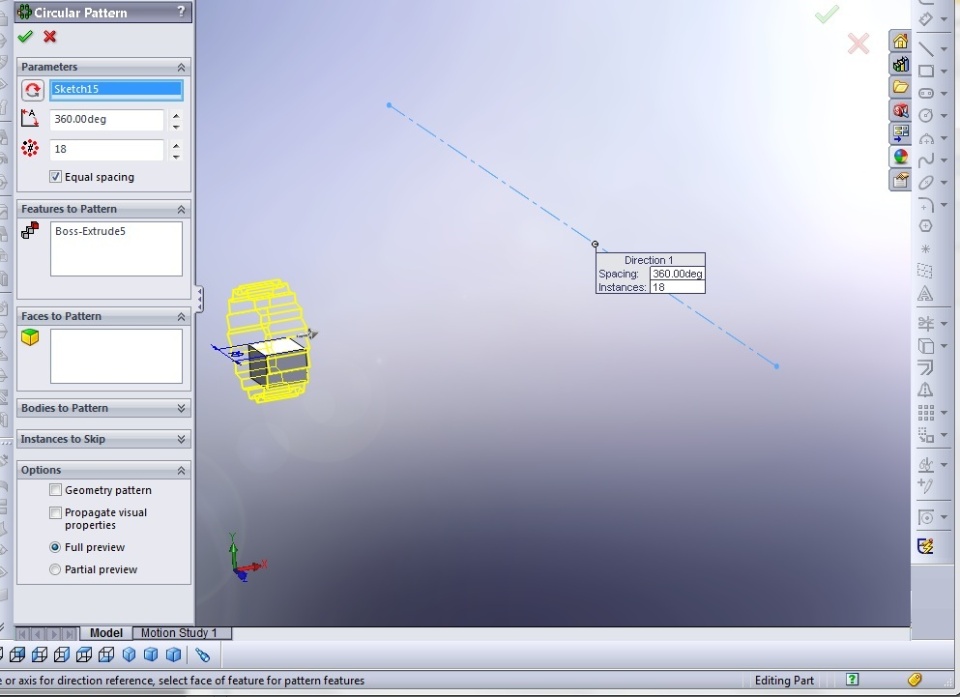Screen dimensions: 960x697
Task: Click inside the Faces to Pattern box
Action: [116, 356]
